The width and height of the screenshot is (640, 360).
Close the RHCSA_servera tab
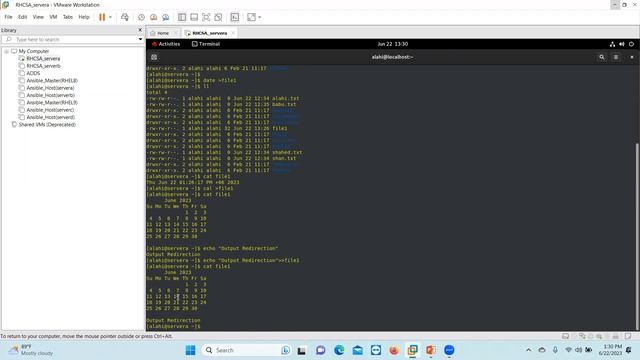(x=233, y=33)
